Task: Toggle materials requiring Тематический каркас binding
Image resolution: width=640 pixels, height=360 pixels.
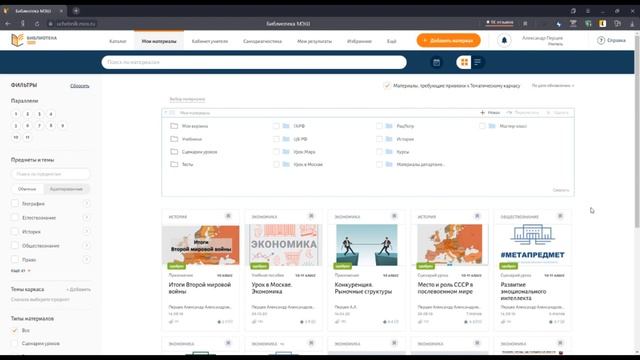Action: pos(387,86)
